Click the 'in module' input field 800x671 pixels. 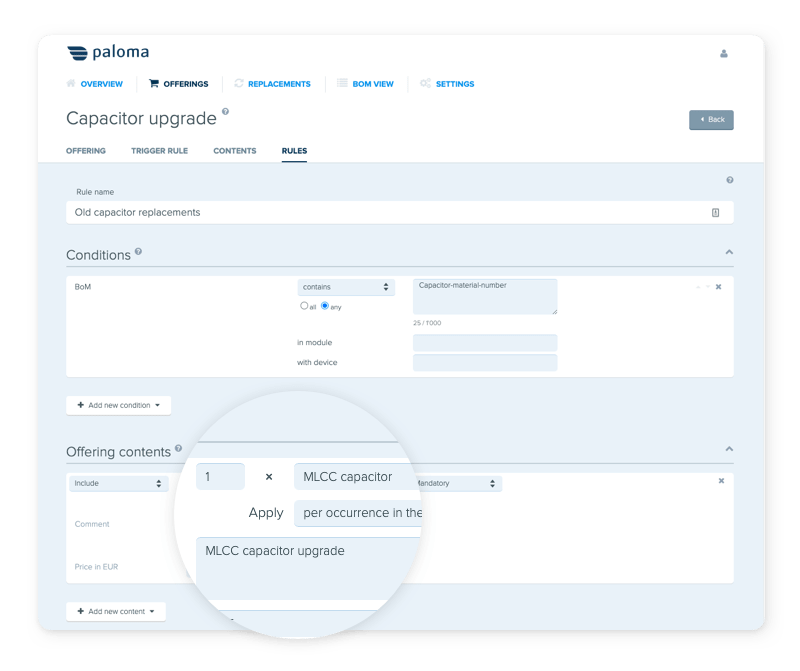(485, 343)
